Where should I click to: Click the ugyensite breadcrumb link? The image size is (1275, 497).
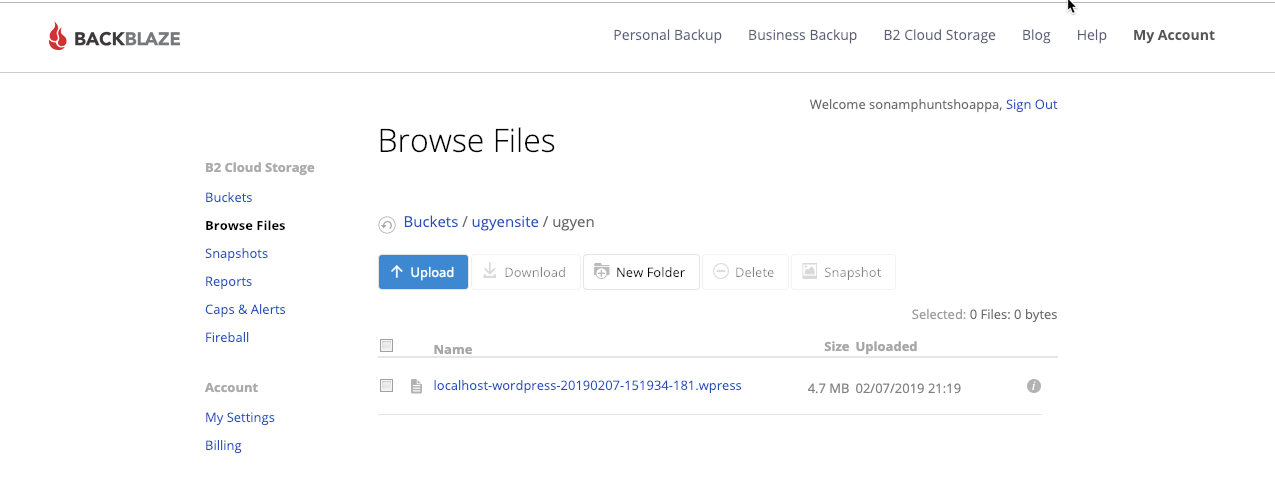pos(505,222)
